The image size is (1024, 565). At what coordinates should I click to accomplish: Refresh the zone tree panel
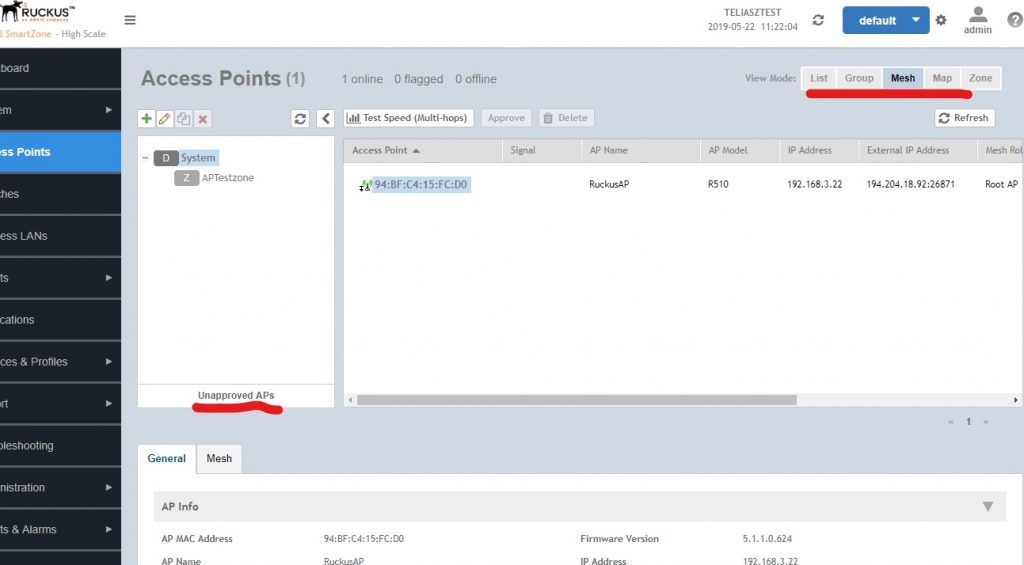[300, 119]
